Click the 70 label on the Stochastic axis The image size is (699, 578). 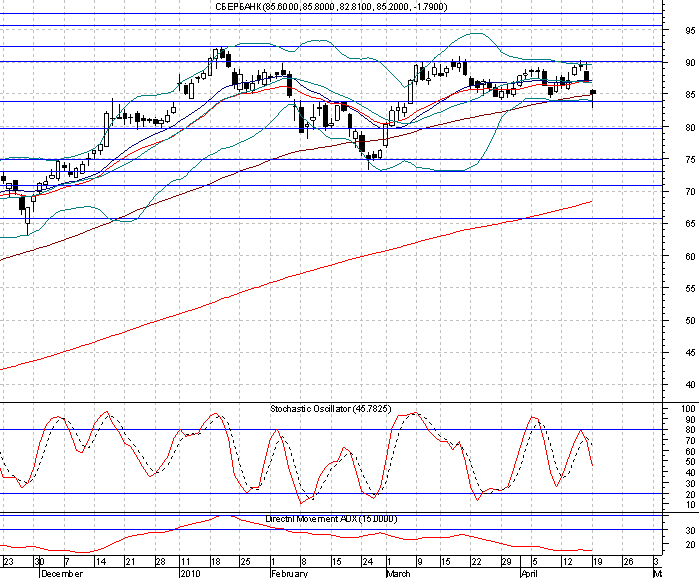click(690, 441)
